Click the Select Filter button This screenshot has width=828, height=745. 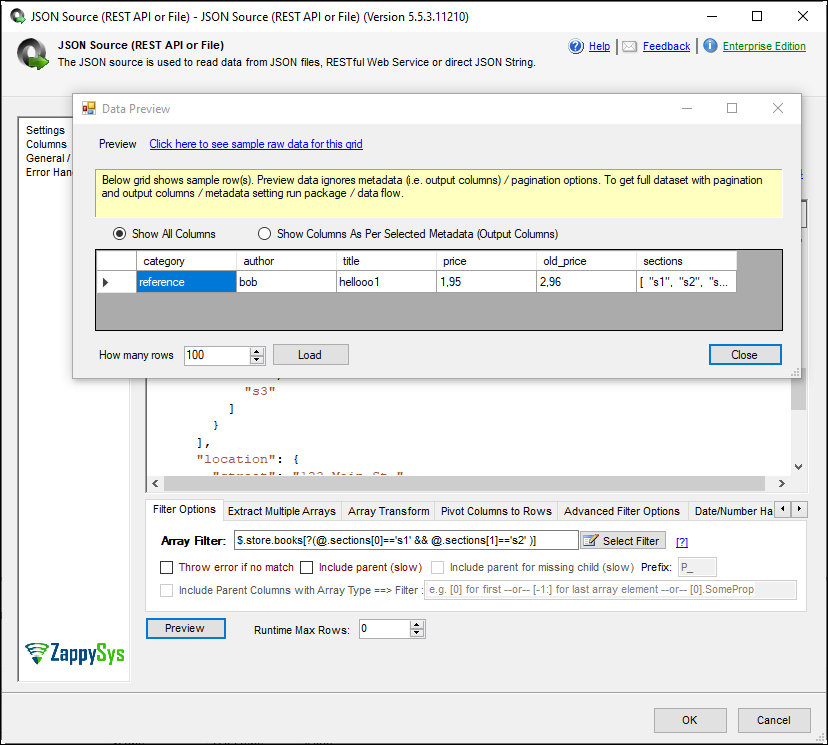click(x=623, y=541)
